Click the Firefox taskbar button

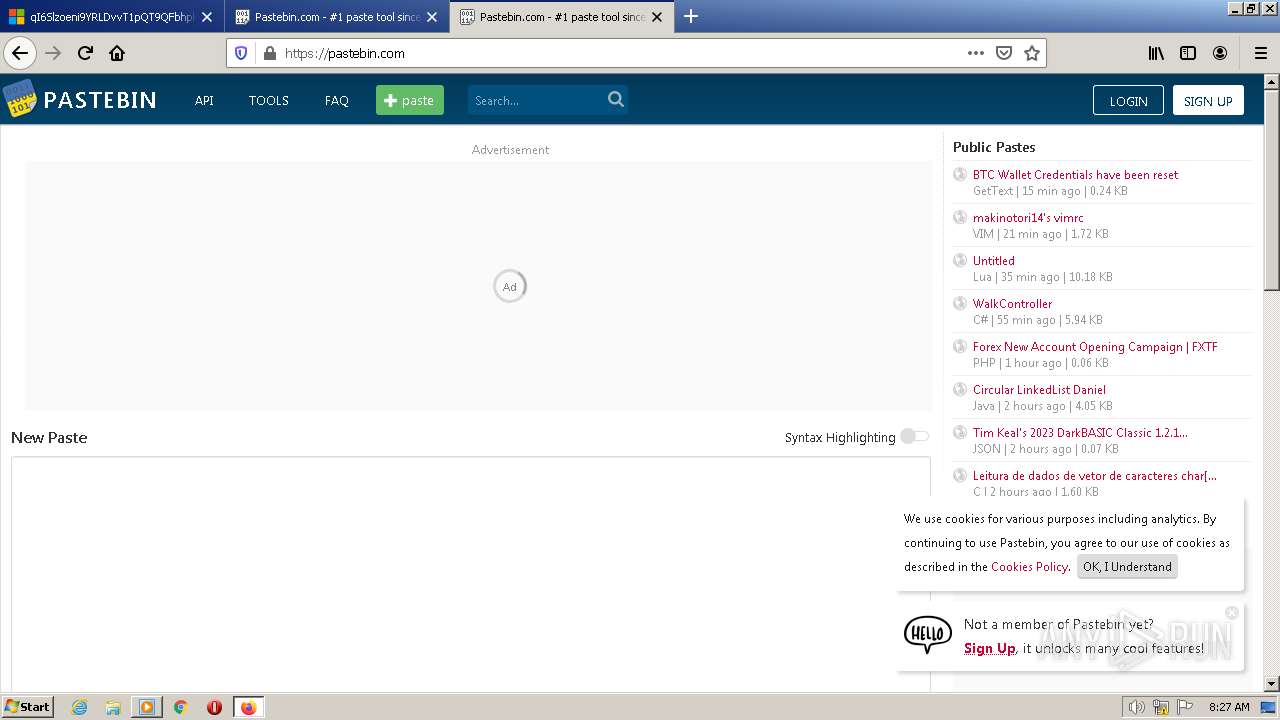click(248, 707)
